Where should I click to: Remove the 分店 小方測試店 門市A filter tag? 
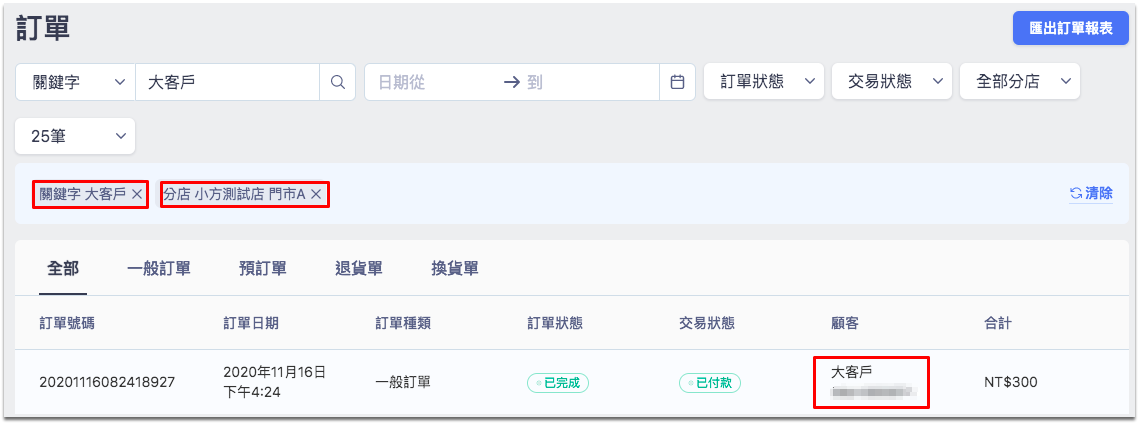tap(316, 194)
